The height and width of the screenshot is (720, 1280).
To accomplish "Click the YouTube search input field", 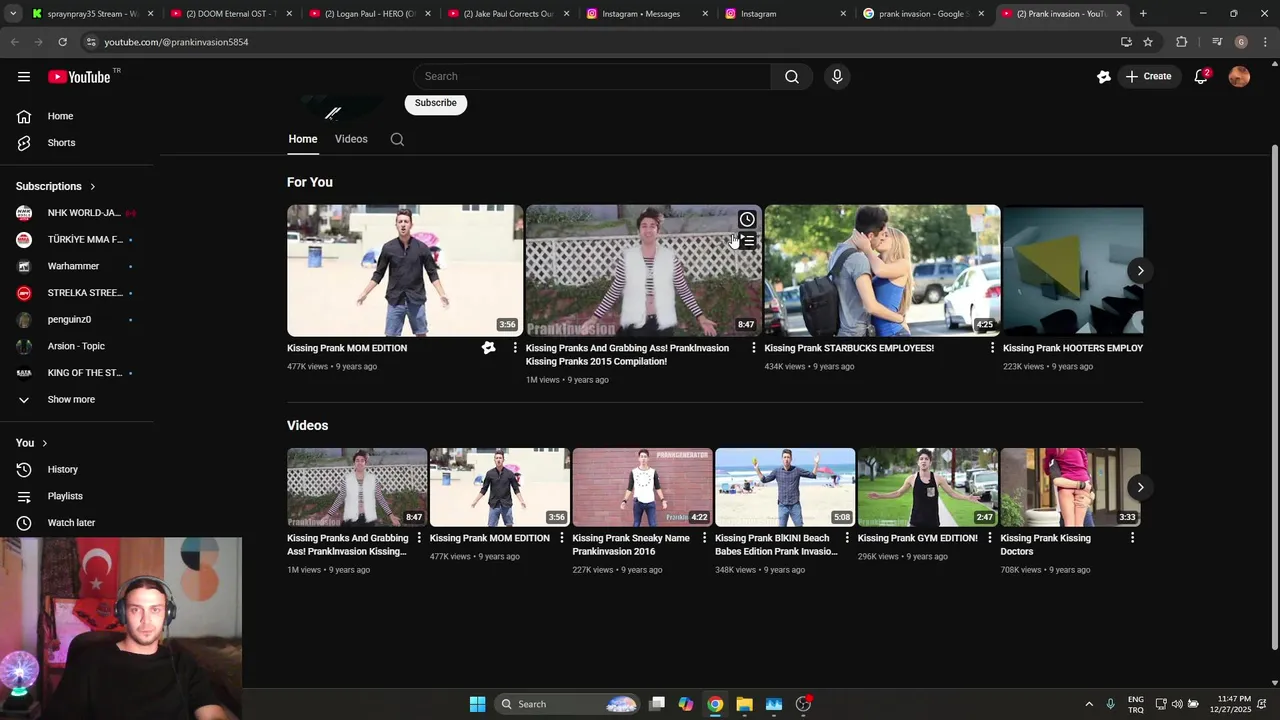I will coord(592,77).
